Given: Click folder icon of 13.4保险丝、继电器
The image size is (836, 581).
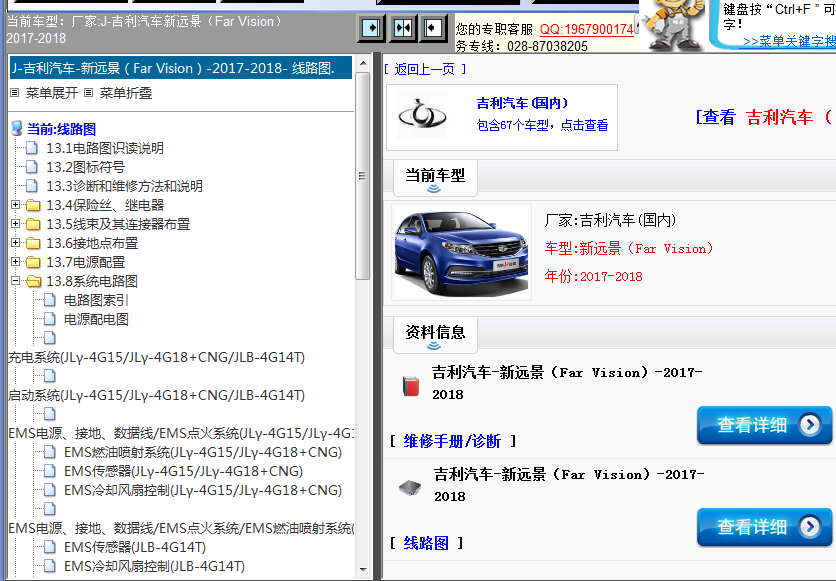Looking at the screenshot, I should tap(33, 205).
